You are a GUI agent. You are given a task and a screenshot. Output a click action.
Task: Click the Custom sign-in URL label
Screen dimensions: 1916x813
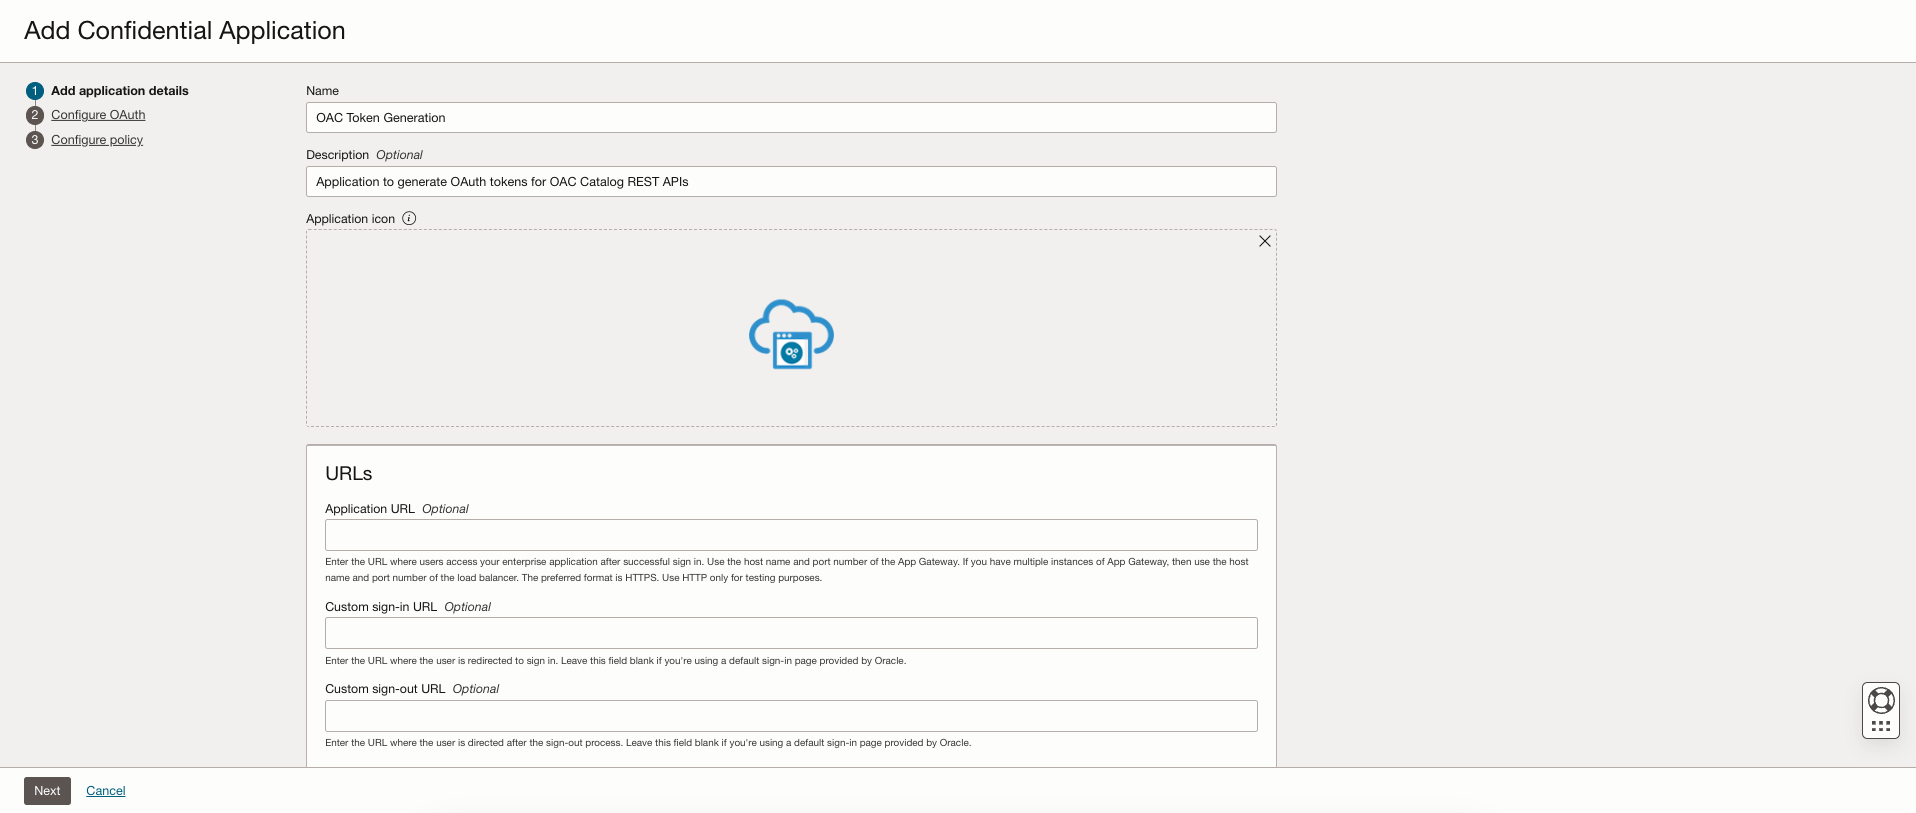(x=381, y=607)
